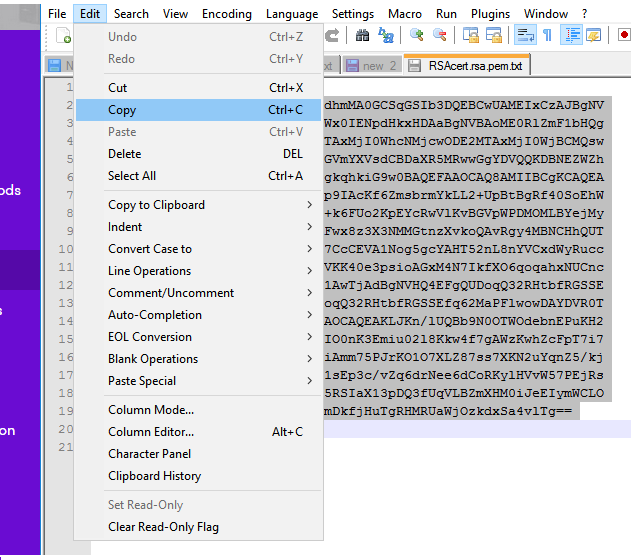The width and height of the screenshot is (636, 560).
Task: Click text line containing p9IAcKf6ZmsbrmYkLL2
Action: 464,195
